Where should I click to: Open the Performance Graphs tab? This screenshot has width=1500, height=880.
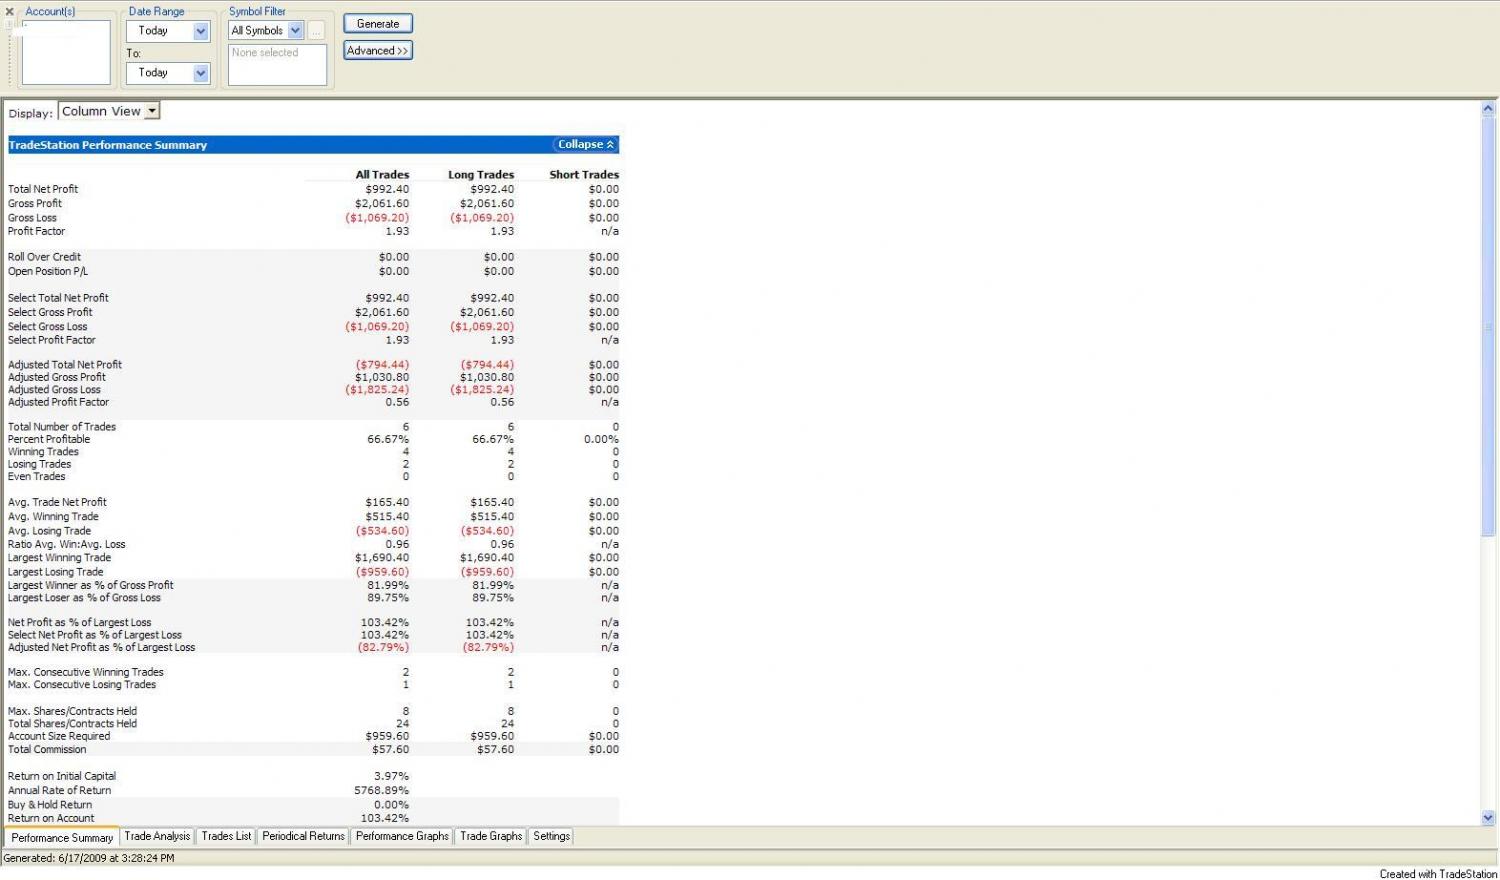(x=402, y=836)
